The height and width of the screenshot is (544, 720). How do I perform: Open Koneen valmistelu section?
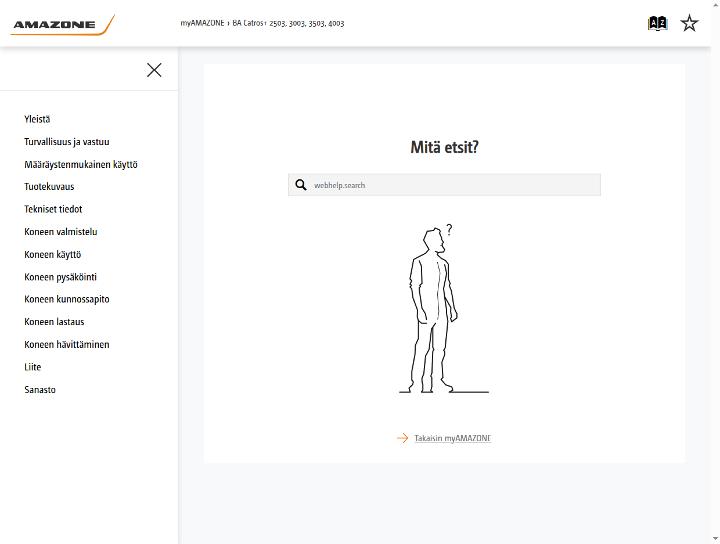61,232
